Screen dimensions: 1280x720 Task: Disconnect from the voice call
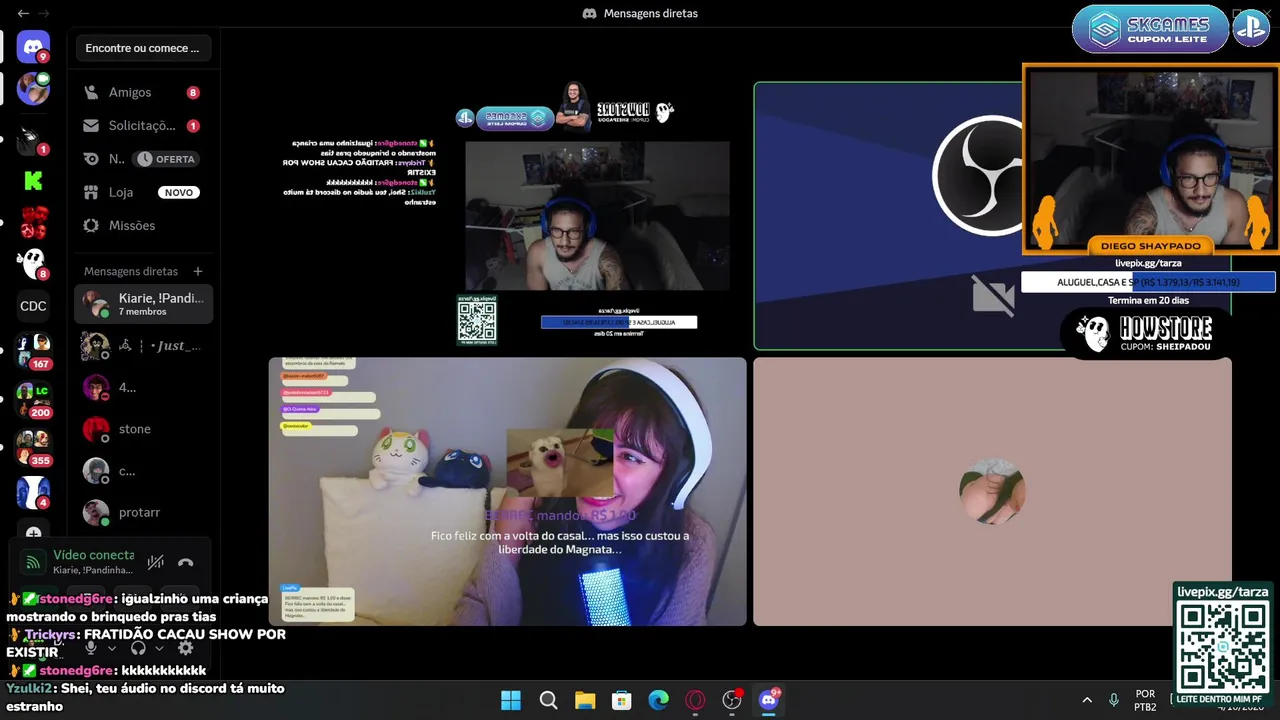(186, 563)
